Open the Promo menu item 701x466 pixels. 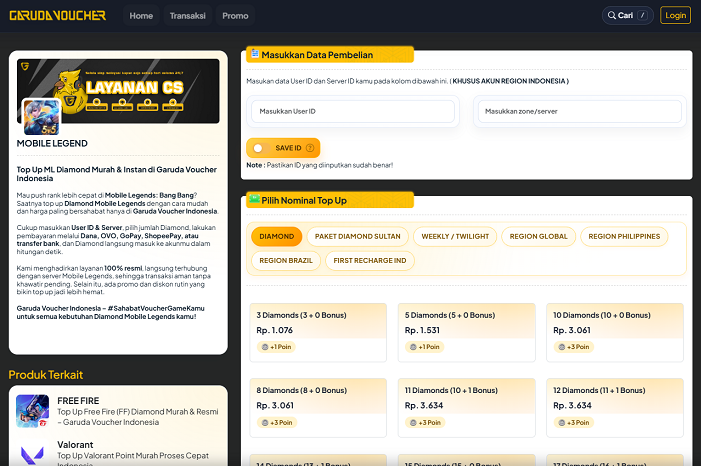pyautogui.click(x=235, y=16)
